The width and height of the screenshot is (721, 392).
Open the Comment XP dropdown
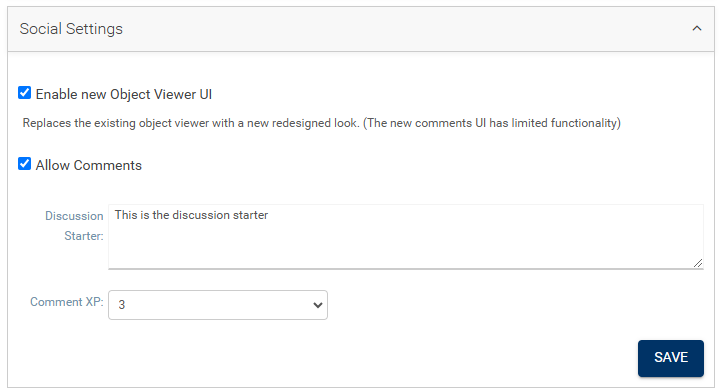click(x=218, y=305)
